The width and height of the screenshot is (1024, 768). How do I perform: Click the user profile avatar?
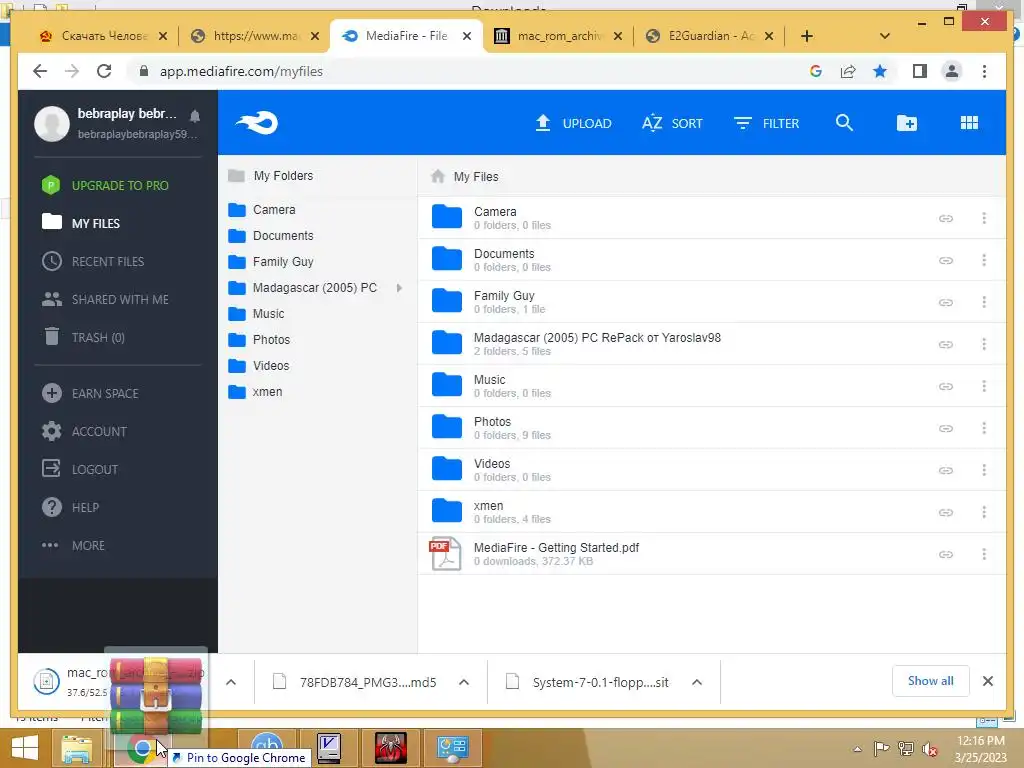click(x=52, y=123)
